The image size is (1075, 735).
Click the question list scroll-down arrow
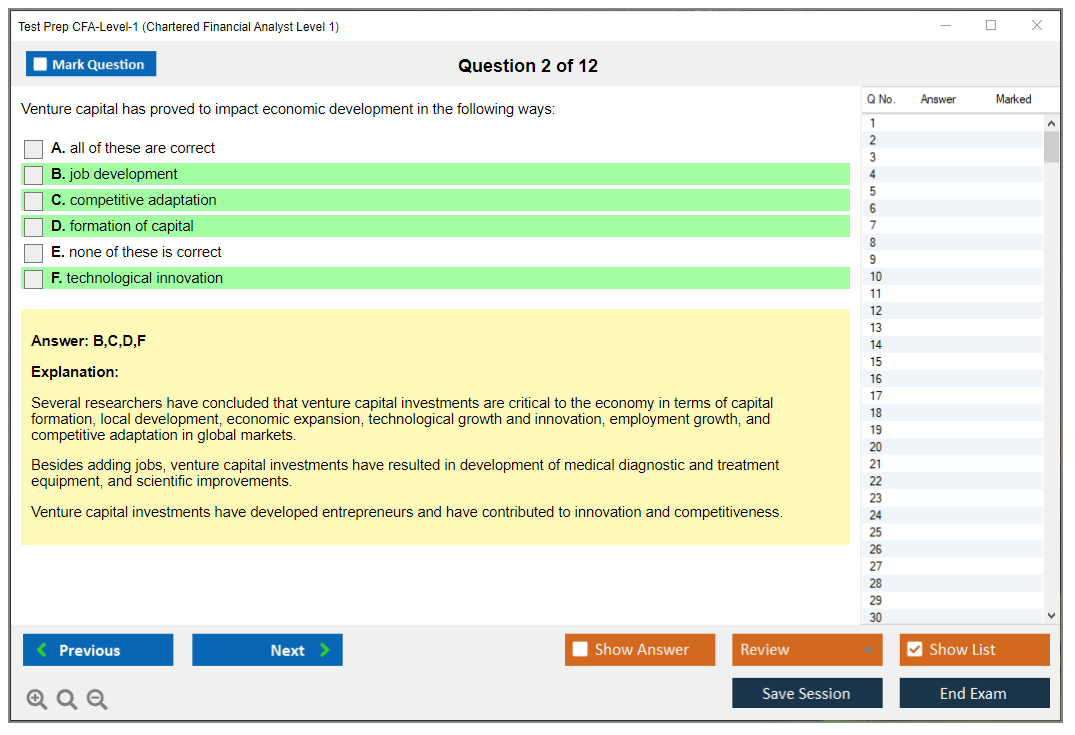click(1051, 616)
